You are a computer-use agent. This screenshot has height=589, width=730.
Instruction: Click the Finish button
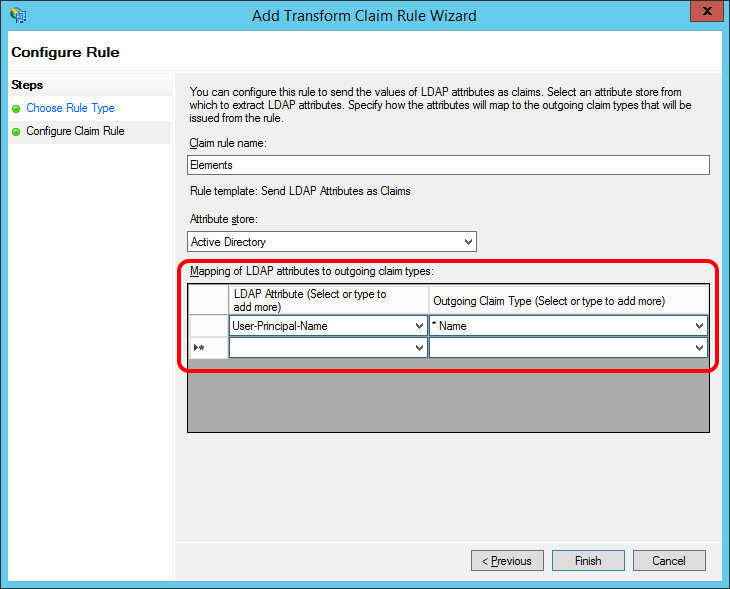pos(588,561)
